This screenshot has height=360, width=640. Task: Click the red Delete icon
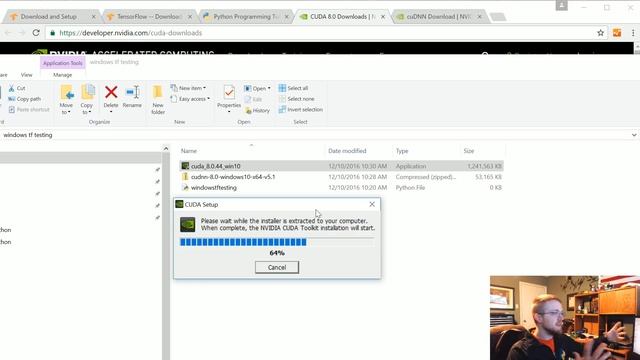[111, 92]
